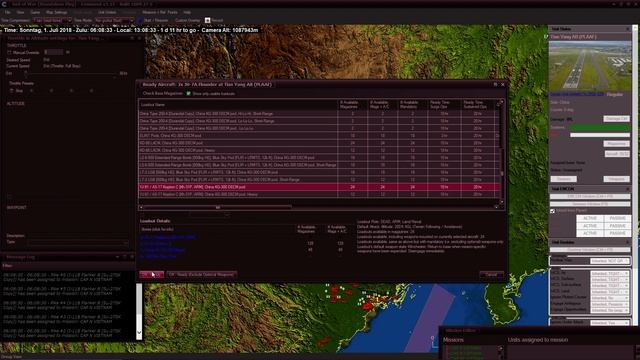Collapse the Unit Status section
640x360 pixels.
tap(627, 29)
